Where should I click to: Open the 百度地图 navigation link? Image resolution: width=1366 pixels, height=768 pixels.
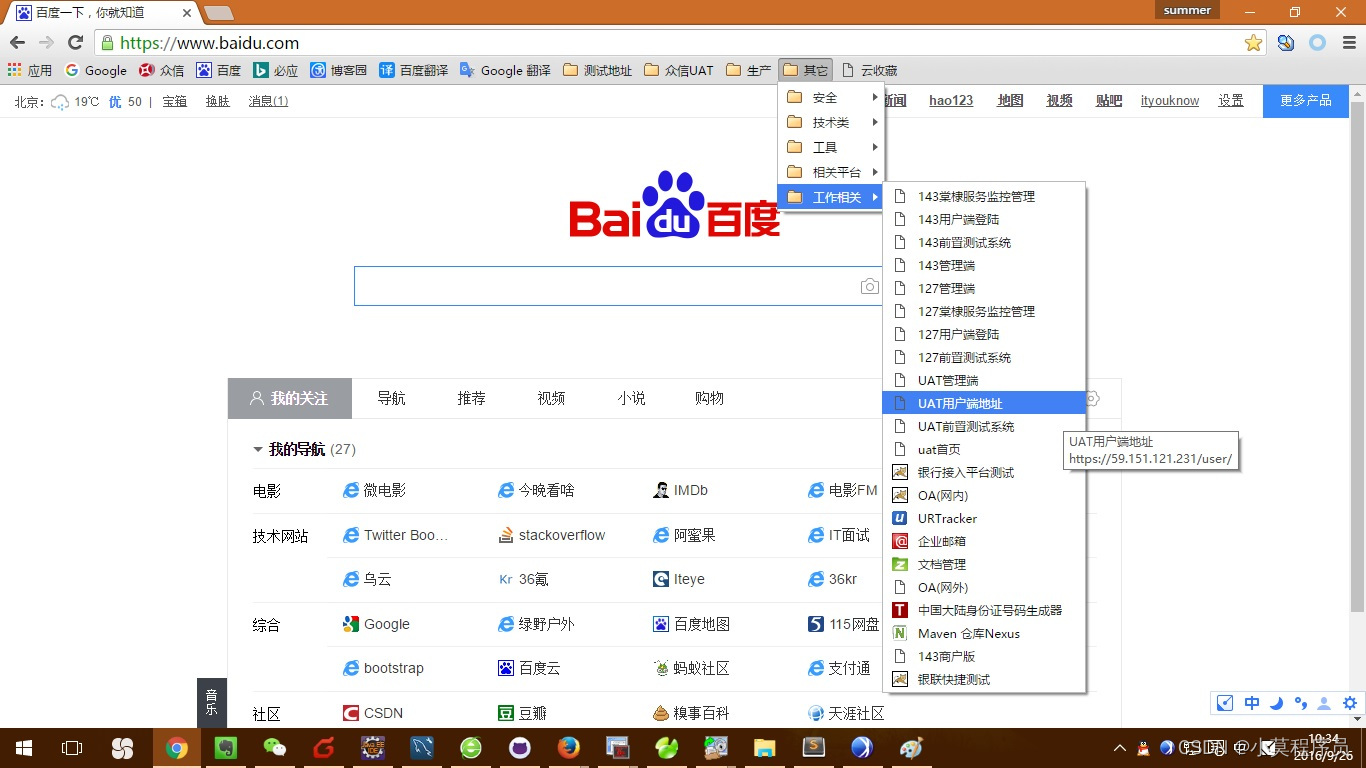pos(691,624)
